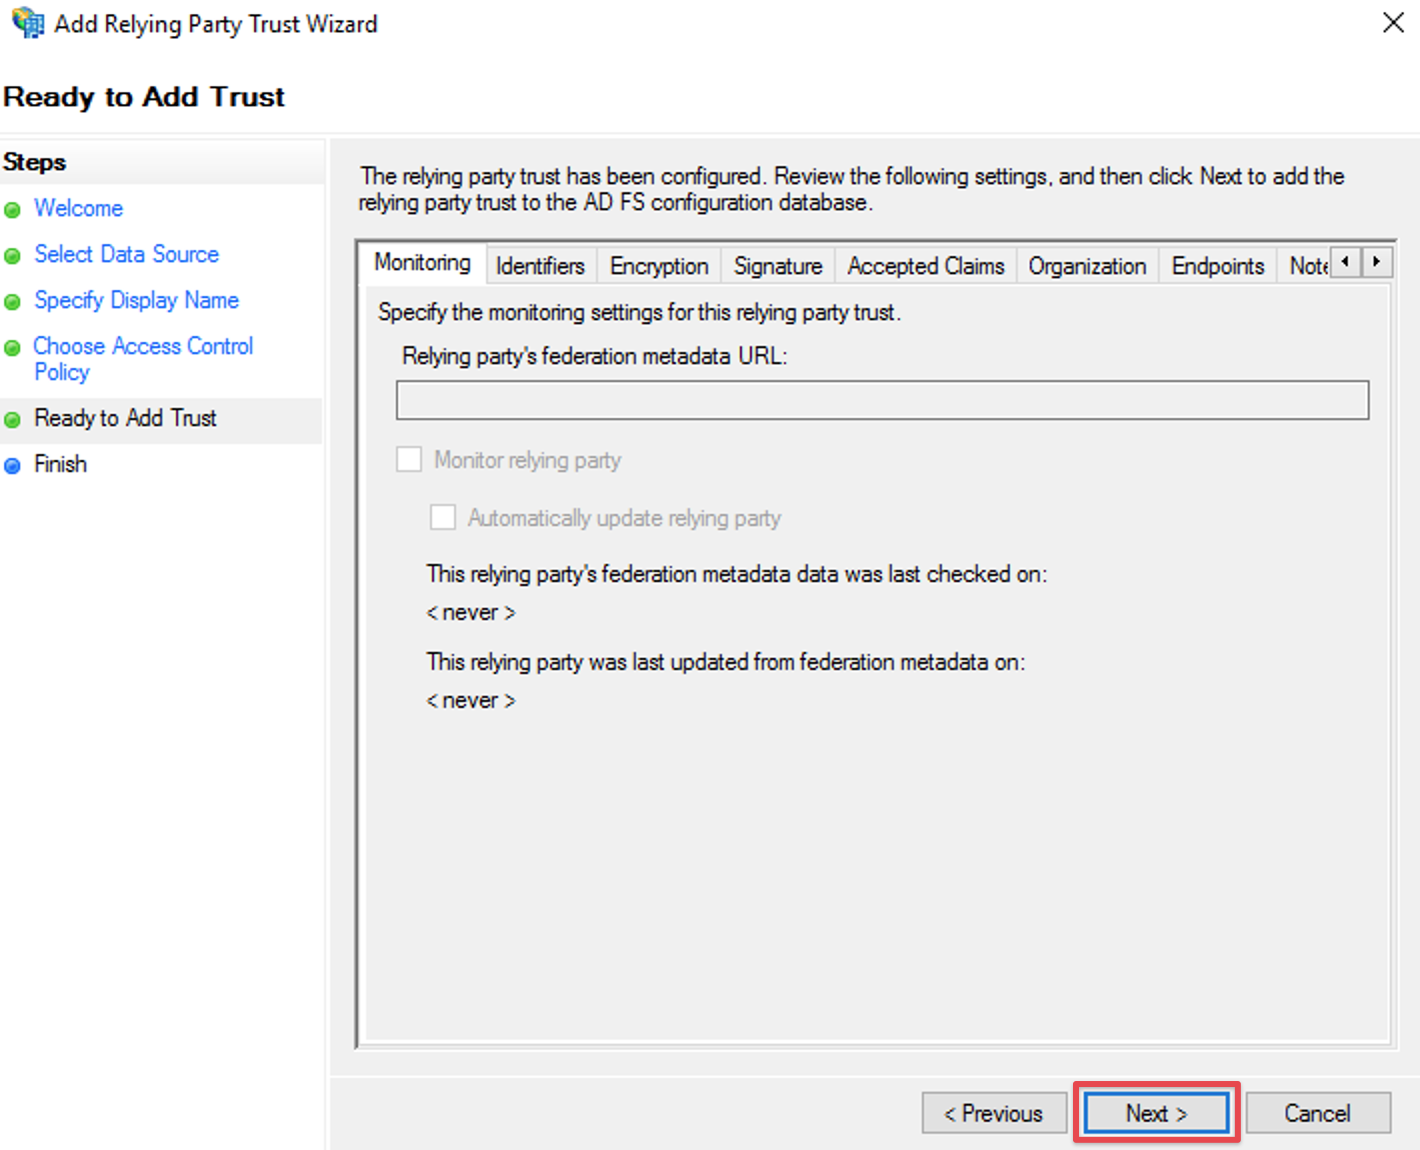Image resolution: width=1420 pixels, height=1150 pixels.
Task: Switch to the Identifiers tab
Action: point(540,266)
